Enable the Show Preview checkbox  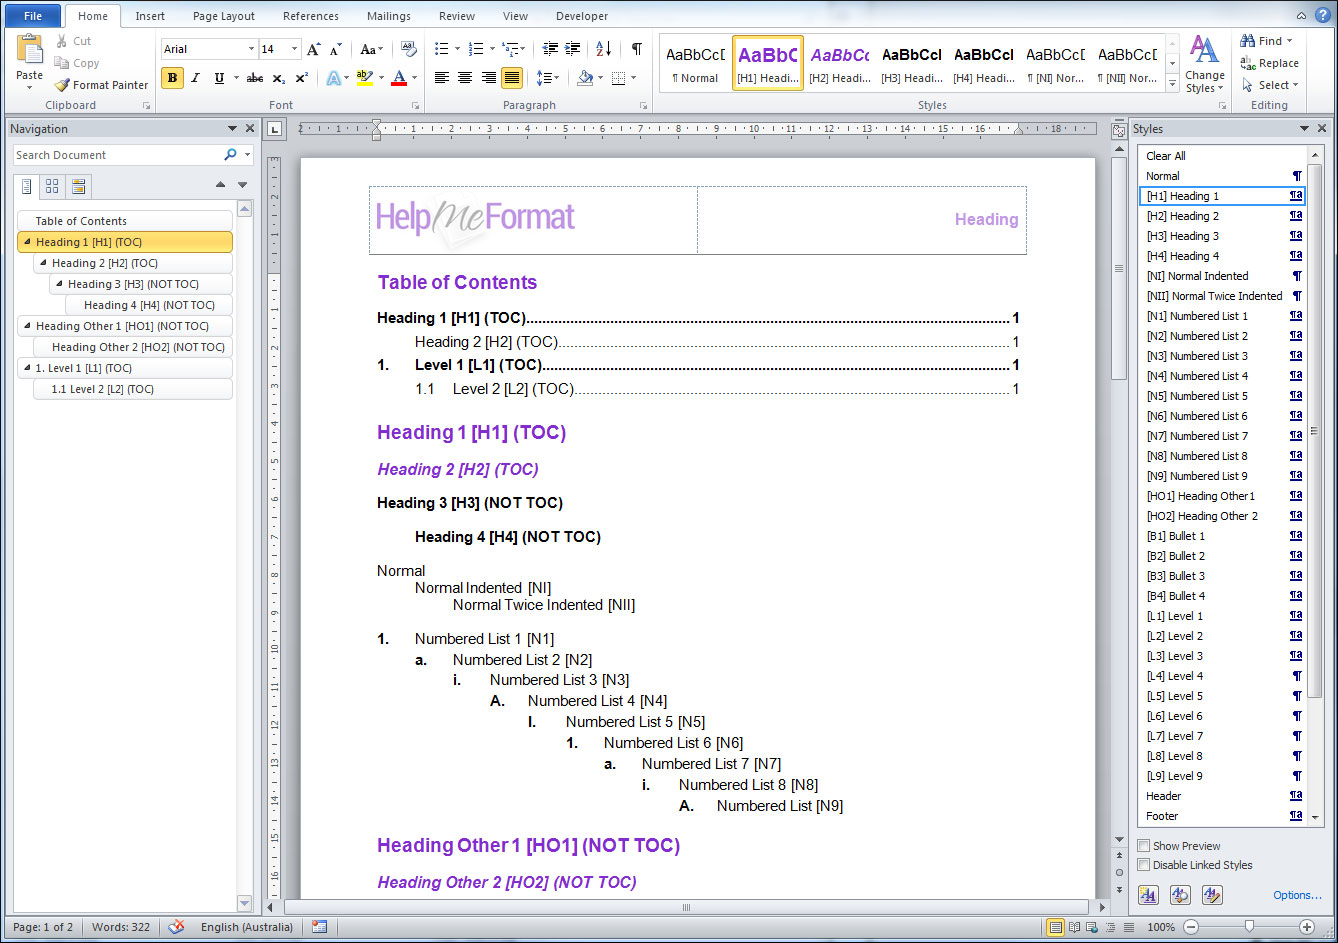[1144, 845]
